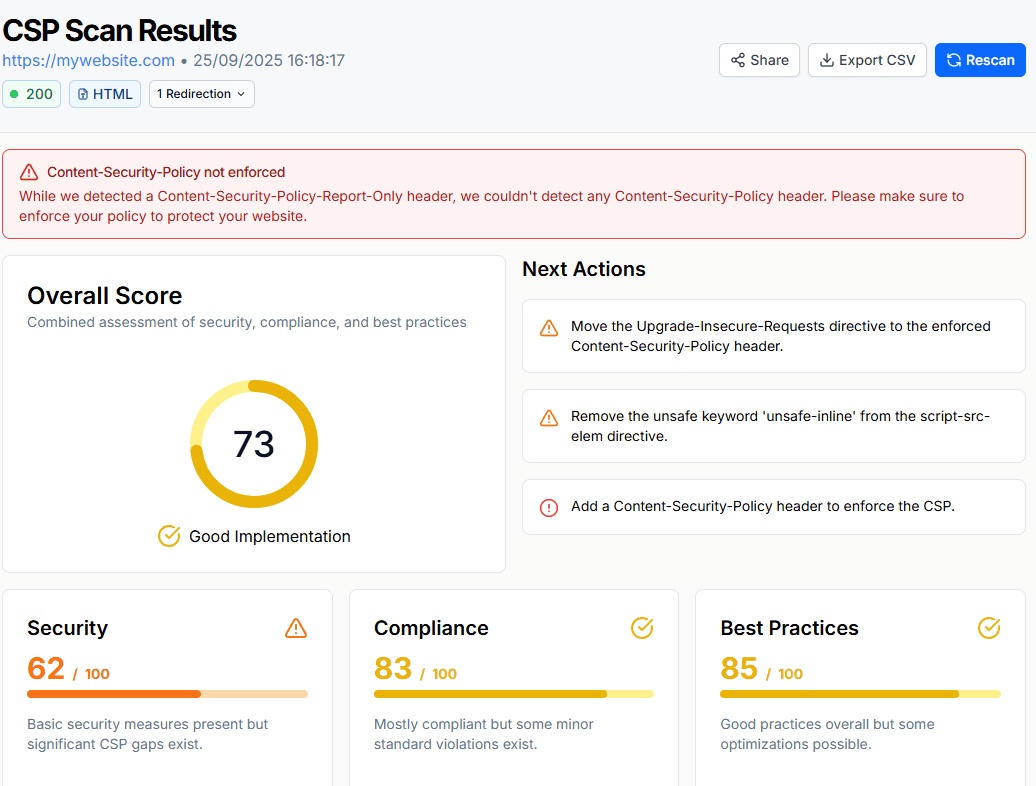Click the checkmark circle beside Compliance heading
This screenshot has width=1036, height=786.
641,628
